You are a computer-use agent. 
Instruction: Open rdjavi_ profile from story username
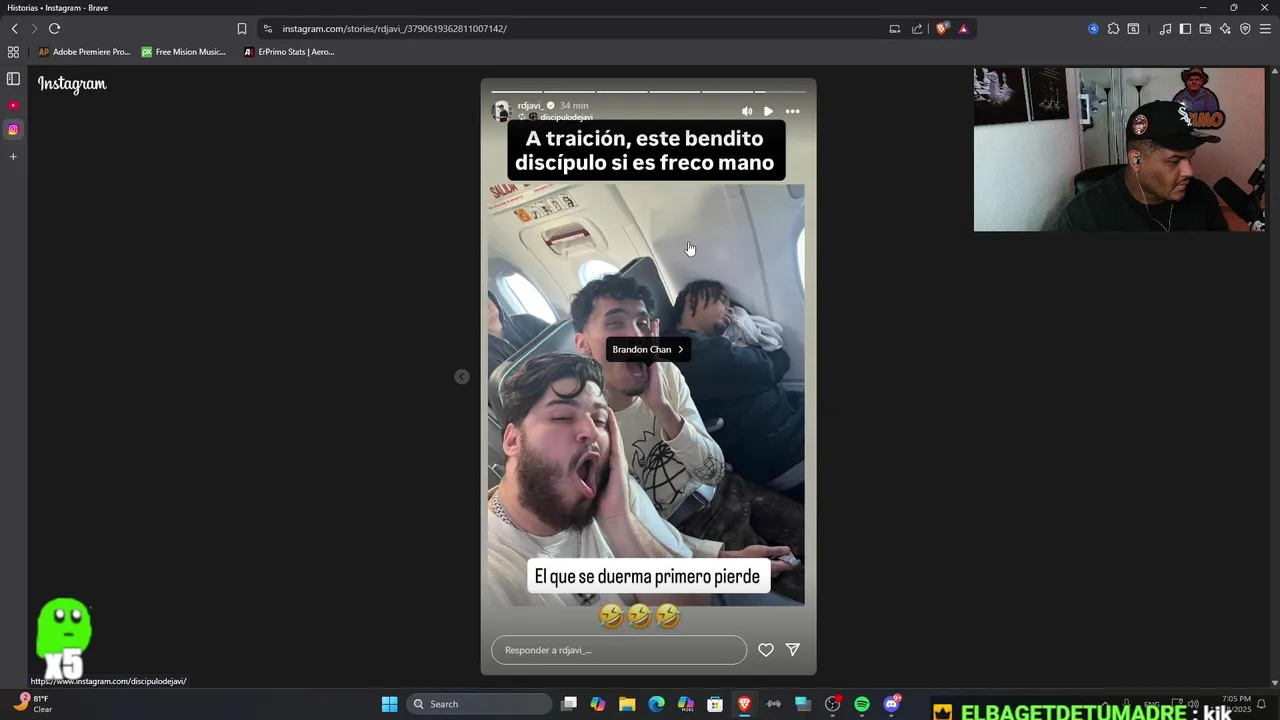tap(530, 105)
